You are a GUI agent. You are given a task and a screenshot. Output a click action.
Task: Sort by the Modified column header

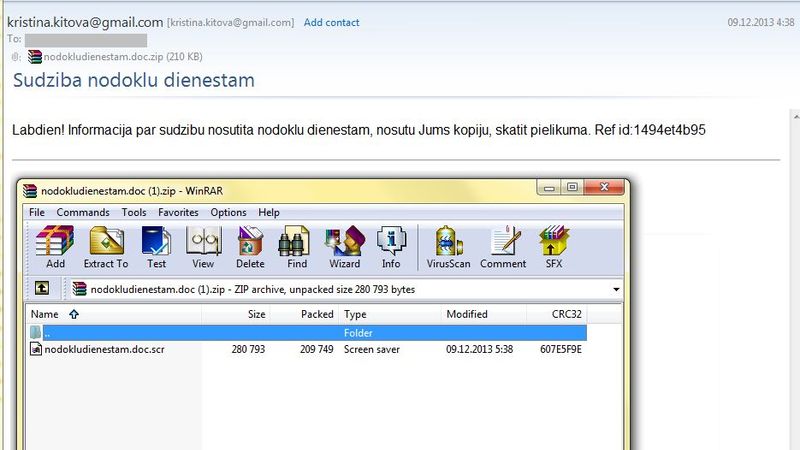pyautogui.click(x=484, y=314)
